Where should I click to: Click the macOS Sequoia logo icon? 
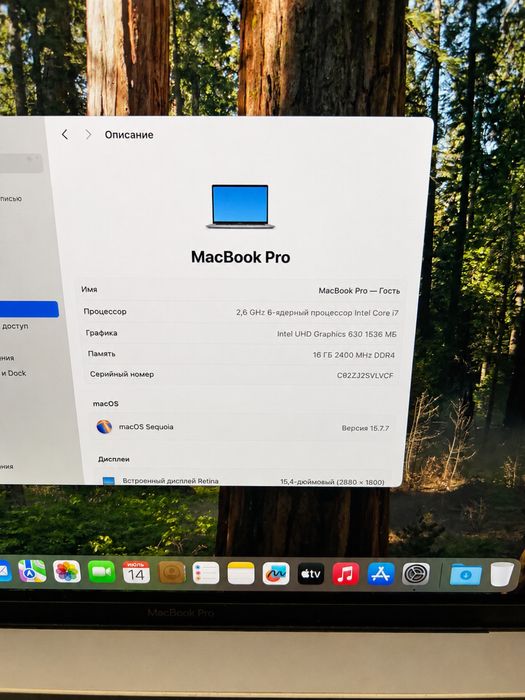point(104,427)
